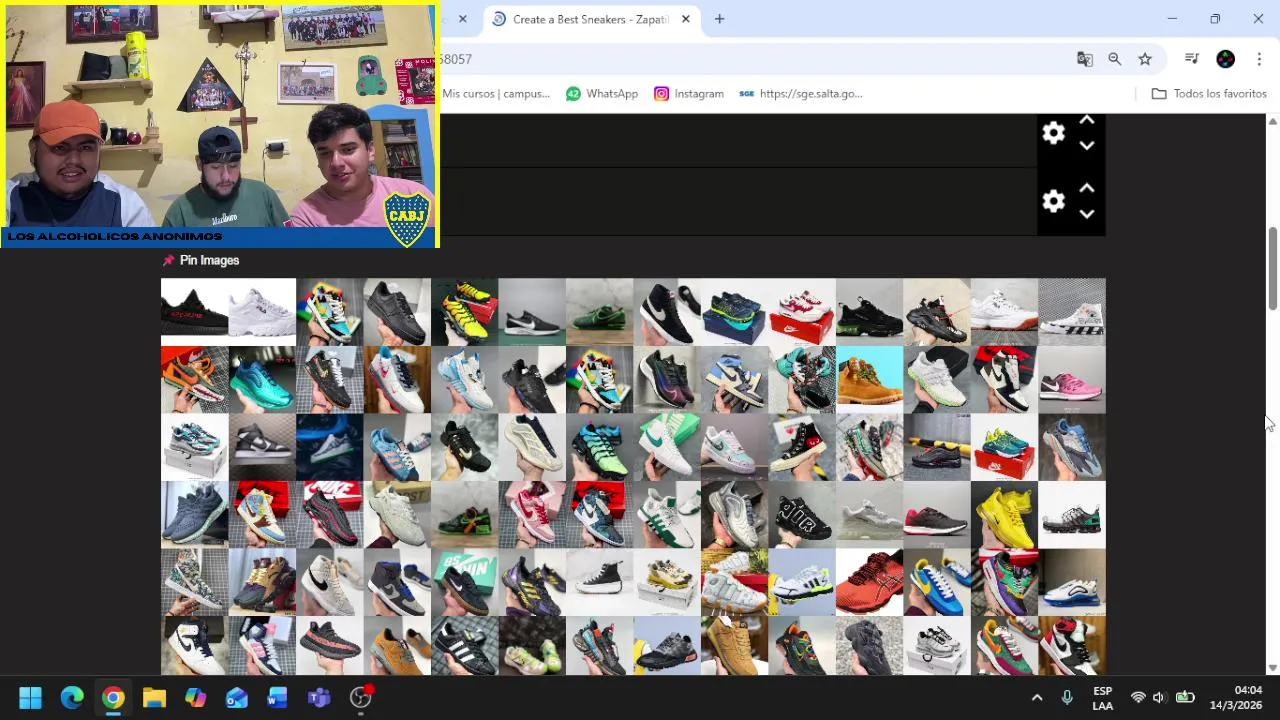The height and width of the screenshot is (720, 1280).
Task: Open Windows Start menu
Action: 31,698
